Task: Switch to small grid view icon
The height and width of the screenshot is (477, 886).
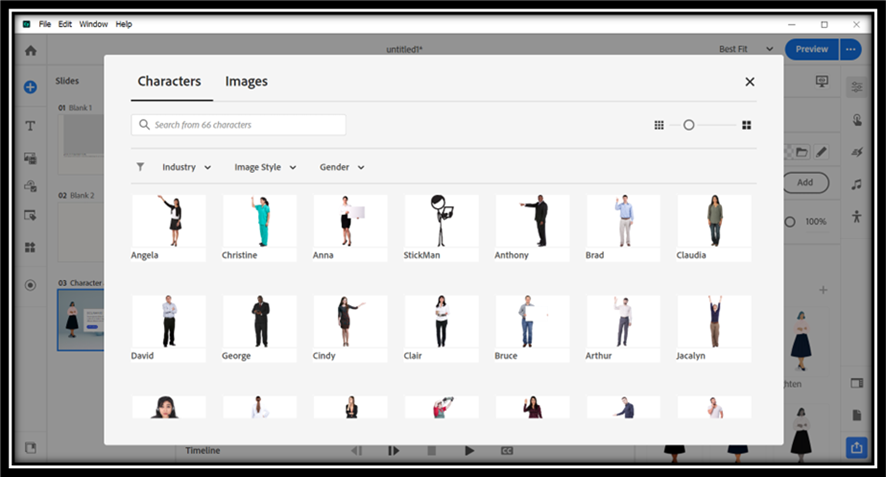Action: click(x=659, y=125)
